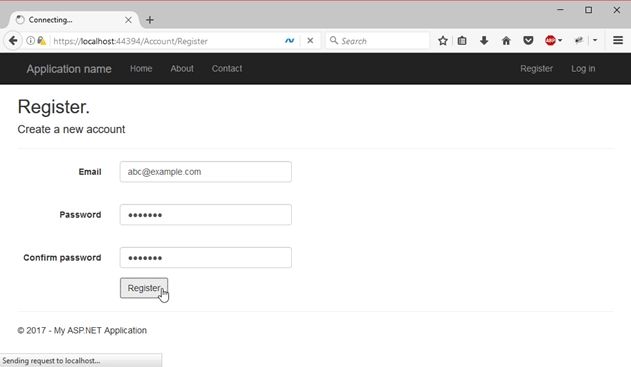631x367 pixels.
Task: Open the Home nav link
Action: [x=141, y=69]
